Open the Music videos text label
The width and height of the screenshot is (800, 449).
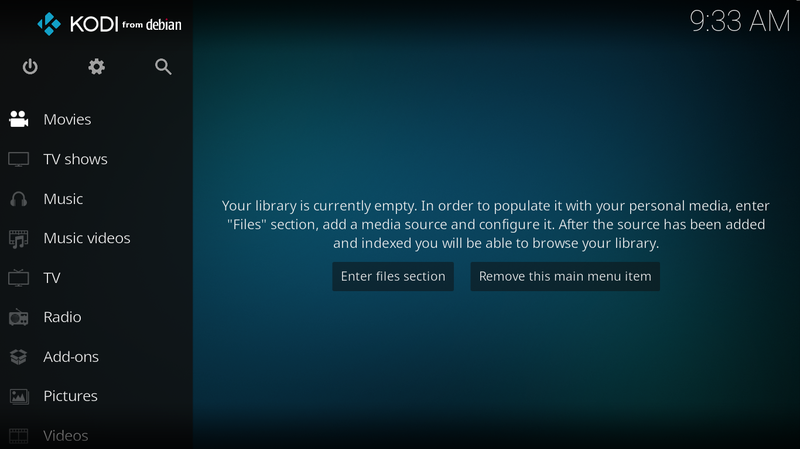(x=87, y=238)
